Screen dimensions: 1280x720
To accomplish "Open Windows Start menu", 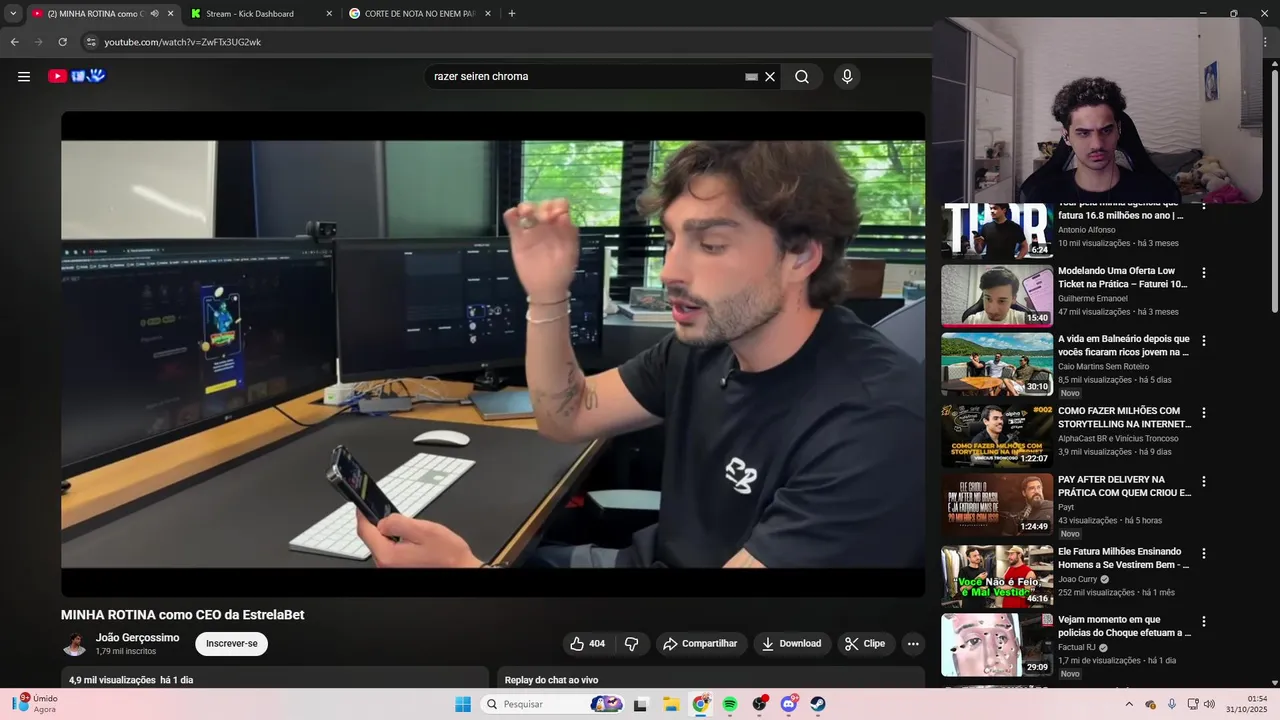I will 463,704.
